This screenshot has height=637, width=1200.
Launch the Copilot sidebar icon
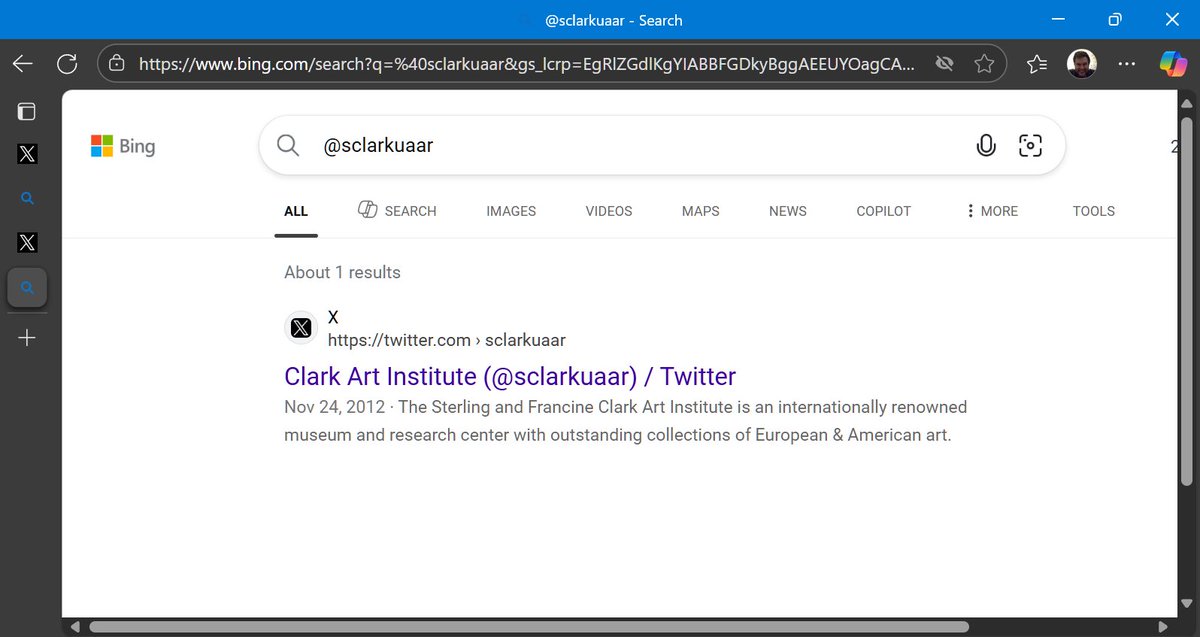(1173, 64)
